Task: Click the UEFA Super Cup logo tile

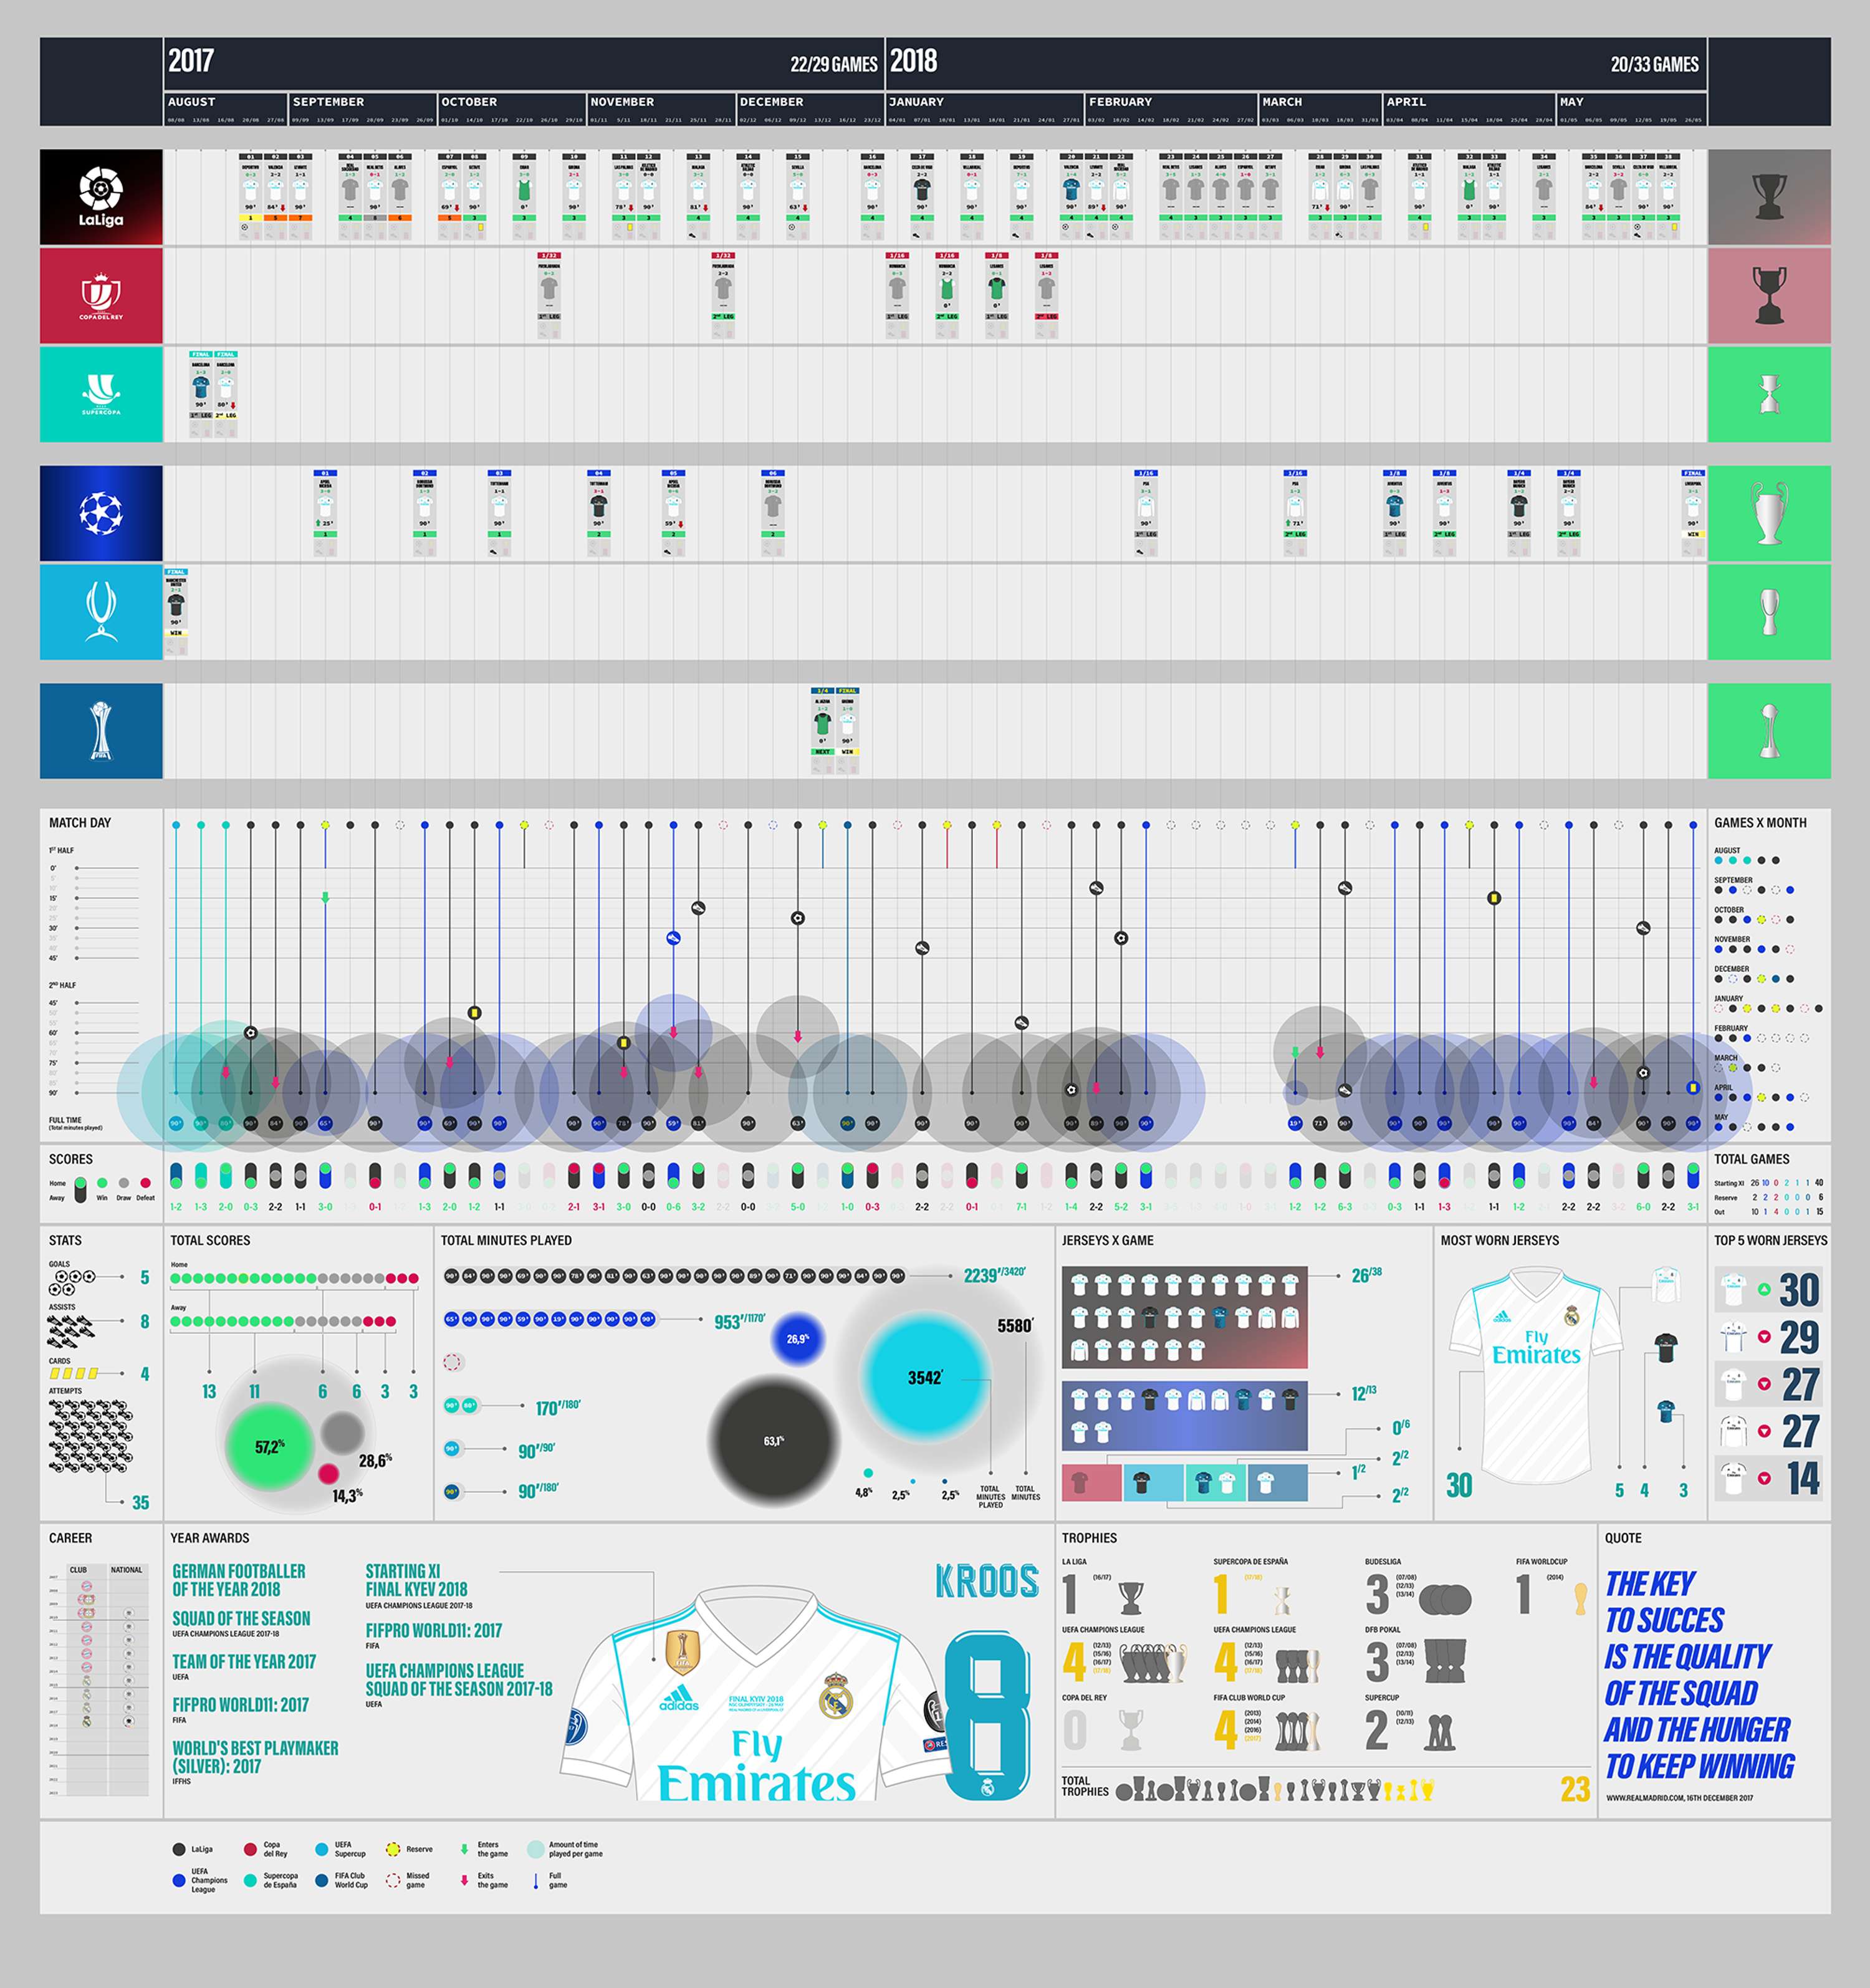Action: (101, 612)
